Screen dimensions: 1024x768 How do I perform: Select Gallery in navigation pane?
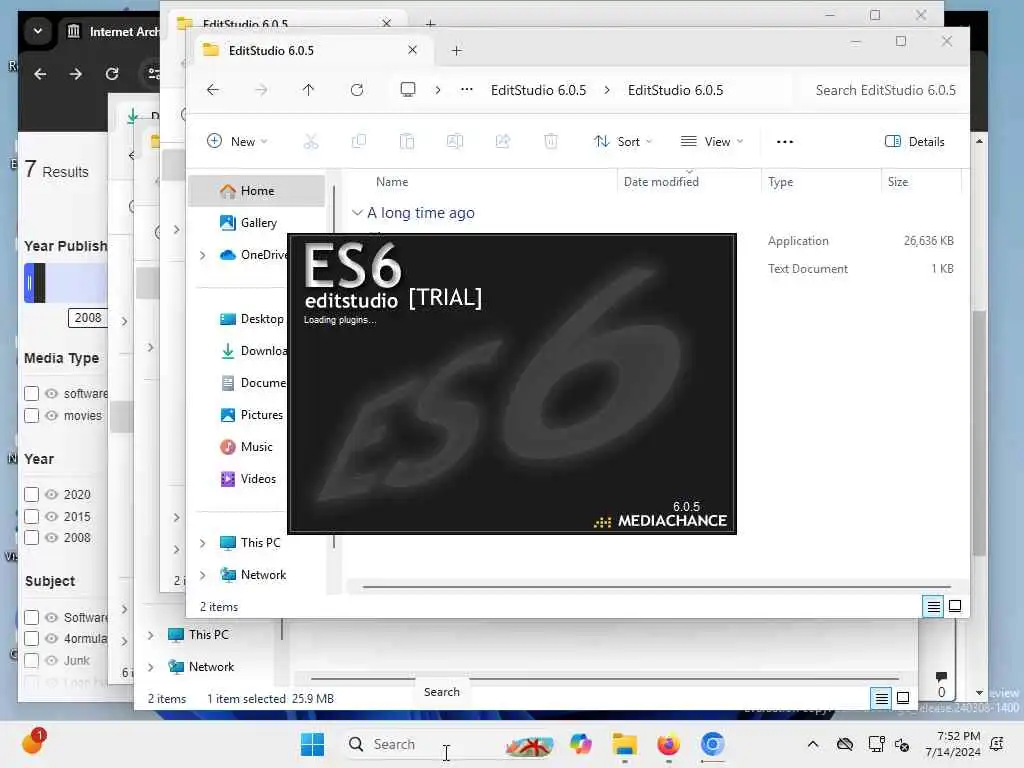point(257,223)
